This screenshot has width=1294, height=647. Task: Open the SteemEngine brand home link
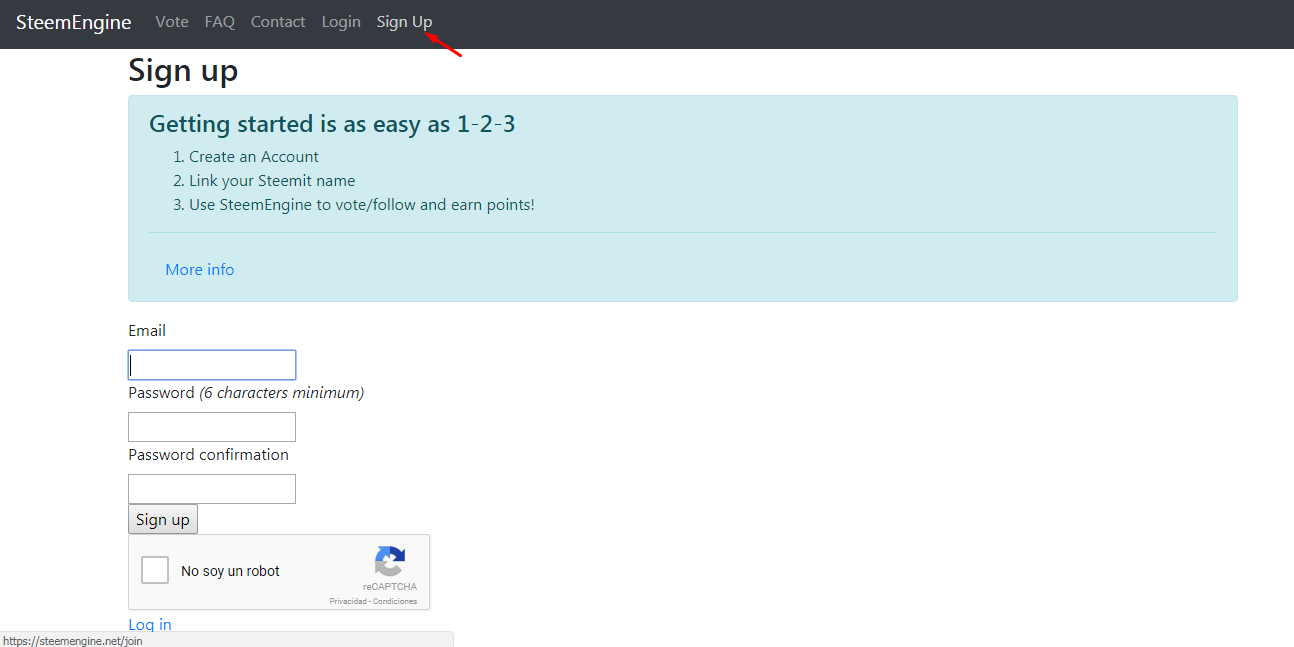tap(74, 22)
